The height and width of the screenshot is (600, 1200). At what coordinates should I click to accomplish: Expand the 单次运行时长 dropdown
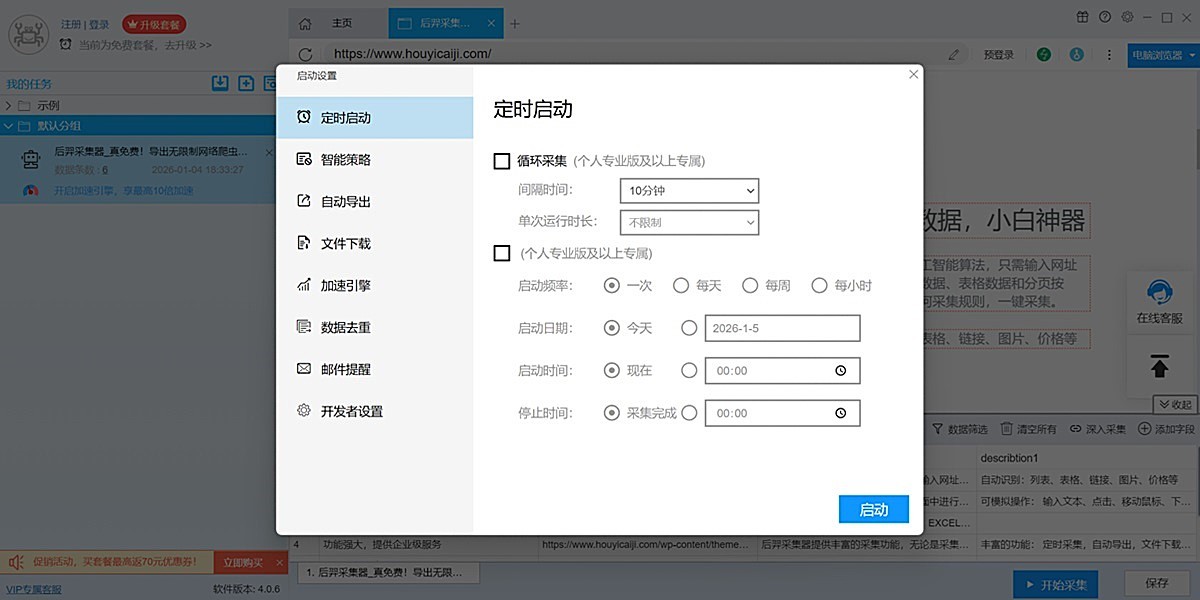[689, 223]
